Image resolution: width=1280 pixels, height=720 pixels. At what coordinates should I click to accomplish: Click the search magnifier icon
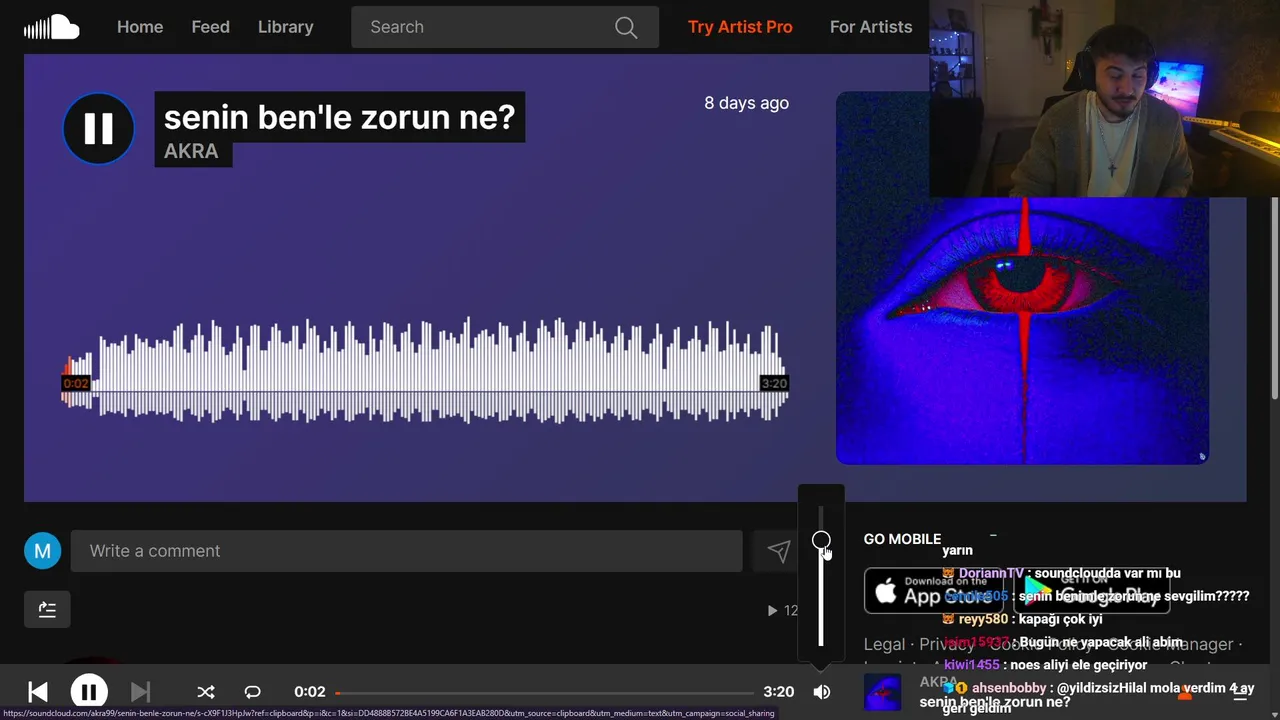click(x=626, y=27)
